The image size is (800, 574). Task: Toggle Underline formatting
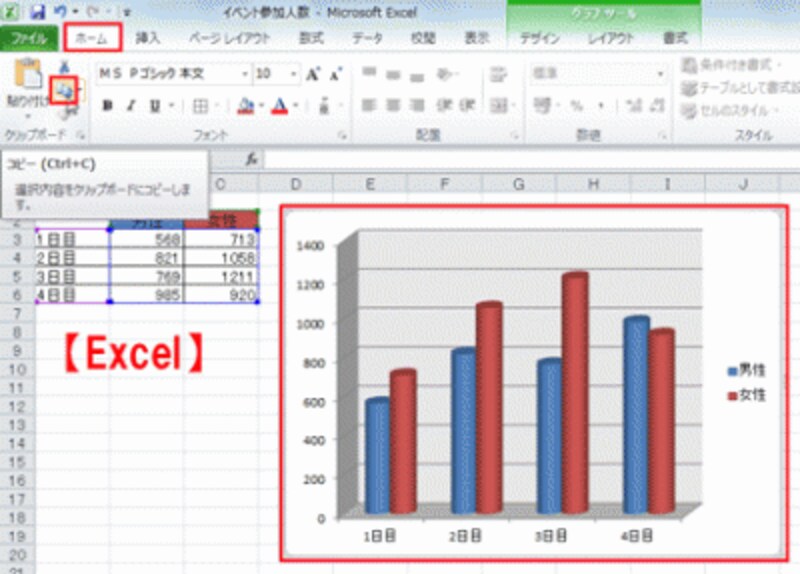(155, 106)
